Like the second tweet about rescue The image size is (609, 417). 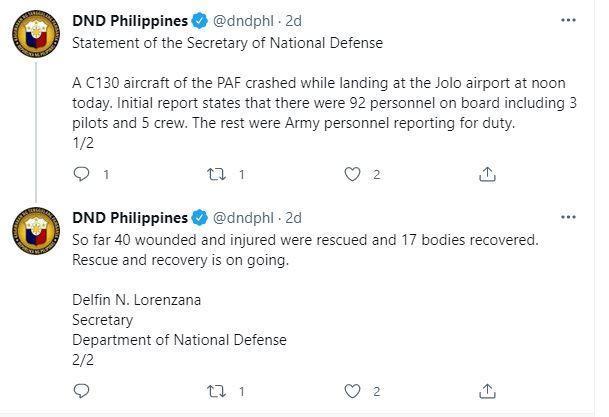[x=352, y=390]
